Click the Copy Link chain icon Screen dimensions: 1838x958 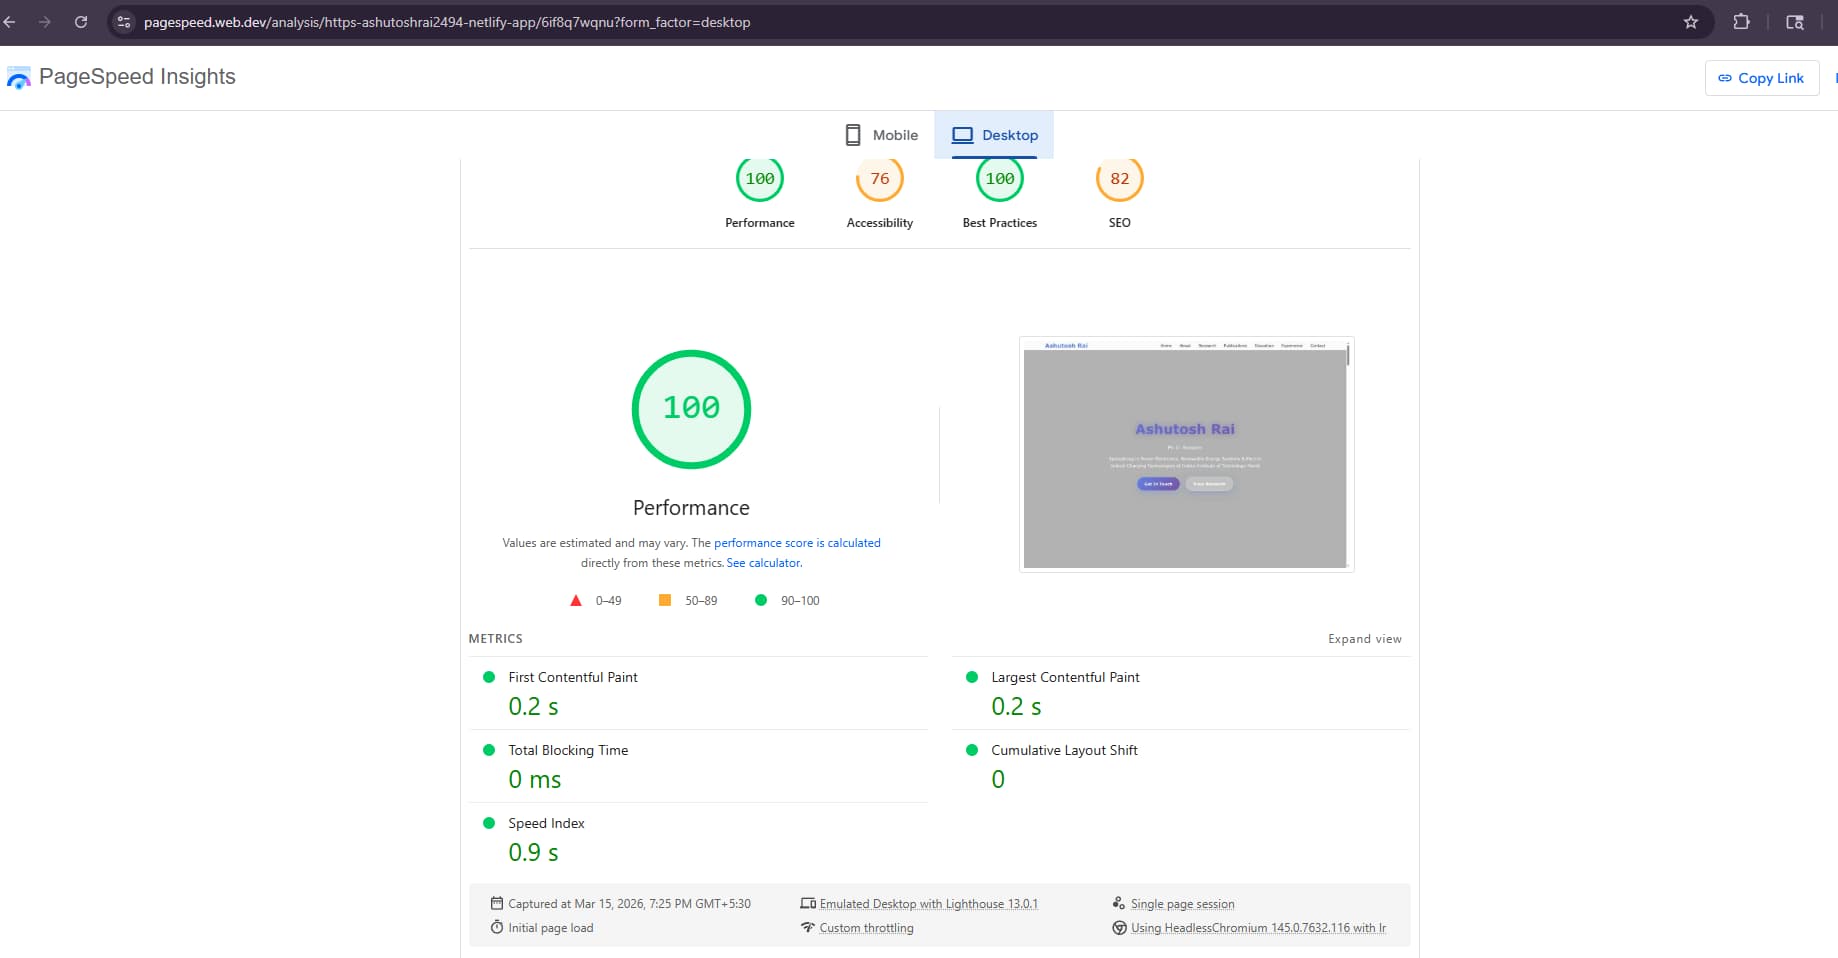[1725, 77]
